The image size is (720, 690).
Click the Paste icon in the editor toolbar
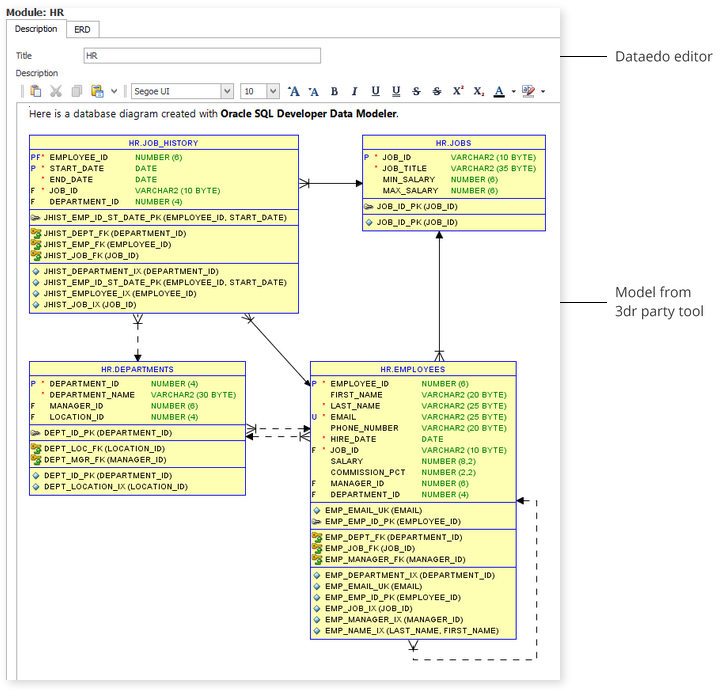tap(36, 91)
